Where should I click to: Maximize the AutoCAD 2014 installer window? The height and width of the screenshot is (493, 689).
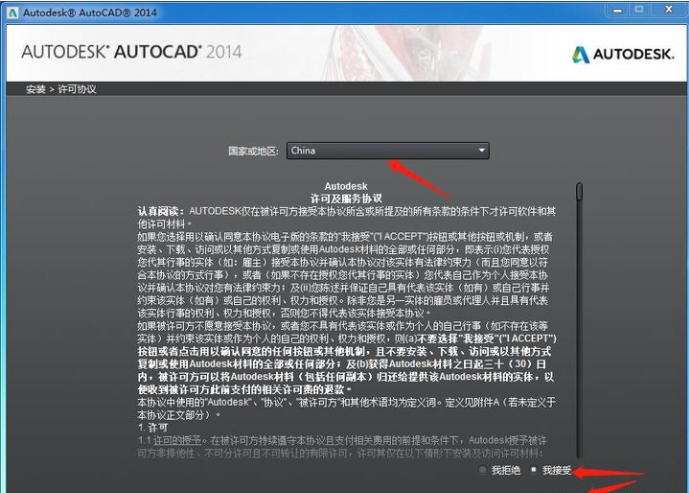point(639,10)
